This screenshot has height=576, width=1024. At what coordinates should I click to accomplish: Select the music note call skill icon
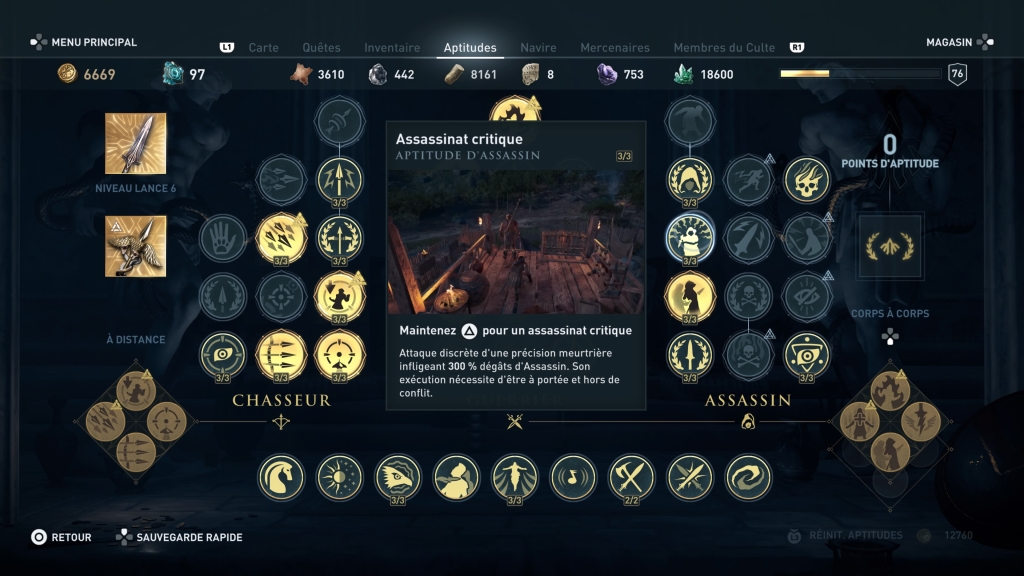coord(573,477)
